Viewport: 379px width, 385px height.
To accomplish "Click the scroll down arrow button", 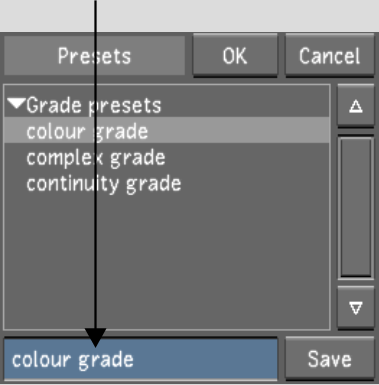I will [356, 307].
